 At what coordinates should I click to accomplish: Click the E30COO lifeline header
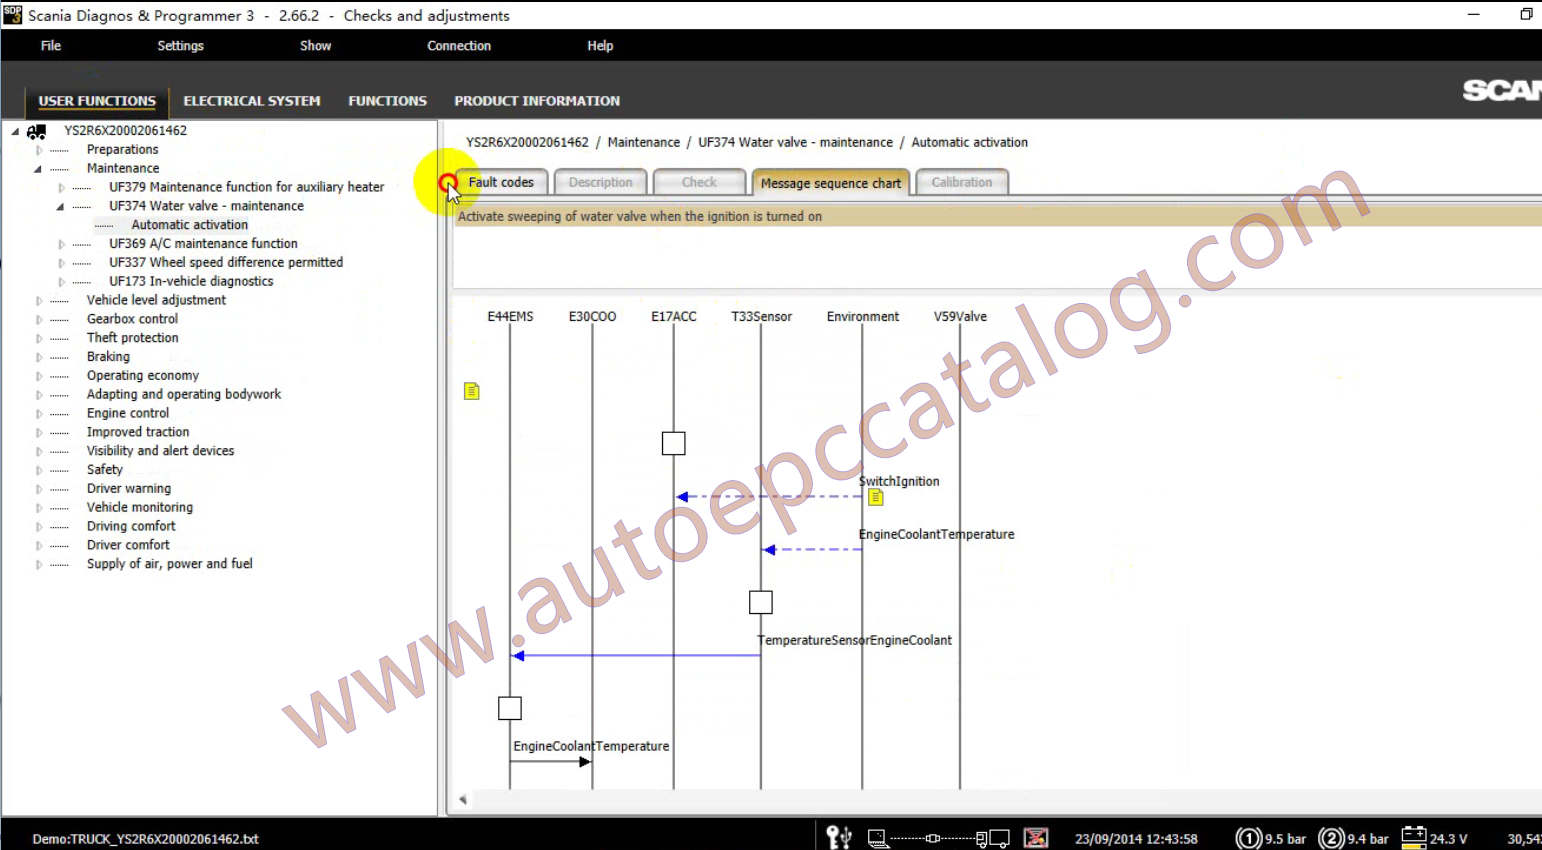coord(592,317)
